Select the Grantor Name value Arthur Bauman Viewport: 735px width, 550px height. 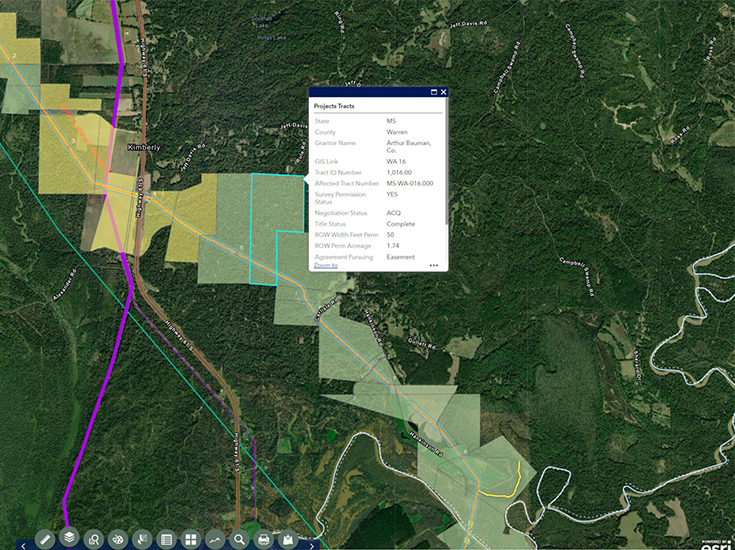(408, 146)
